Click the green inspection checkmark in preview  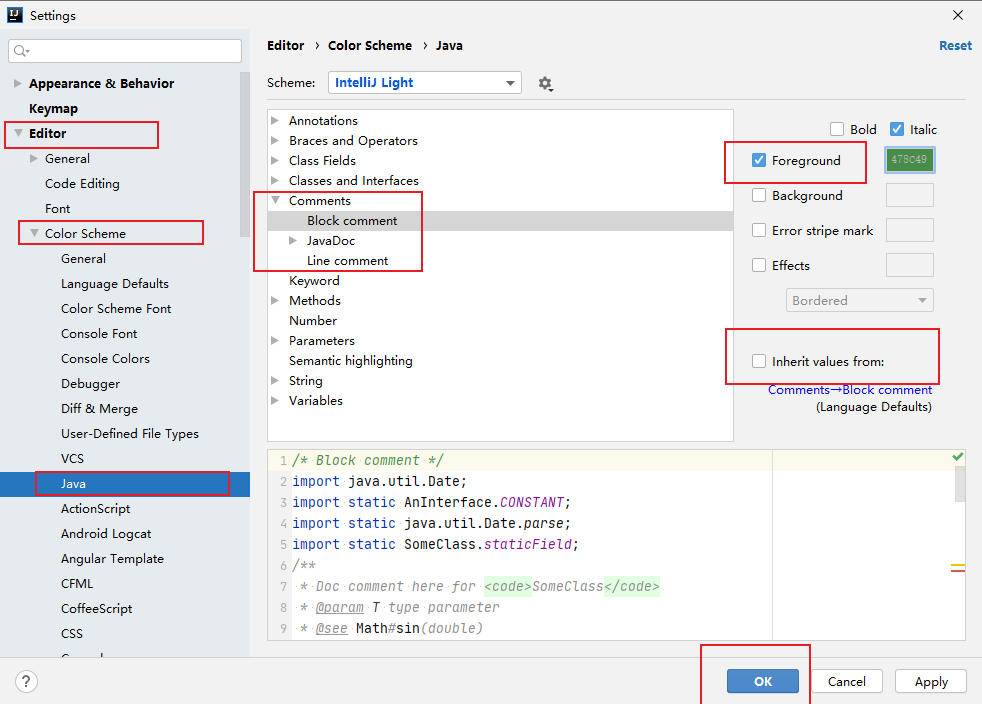pos(958,457)
